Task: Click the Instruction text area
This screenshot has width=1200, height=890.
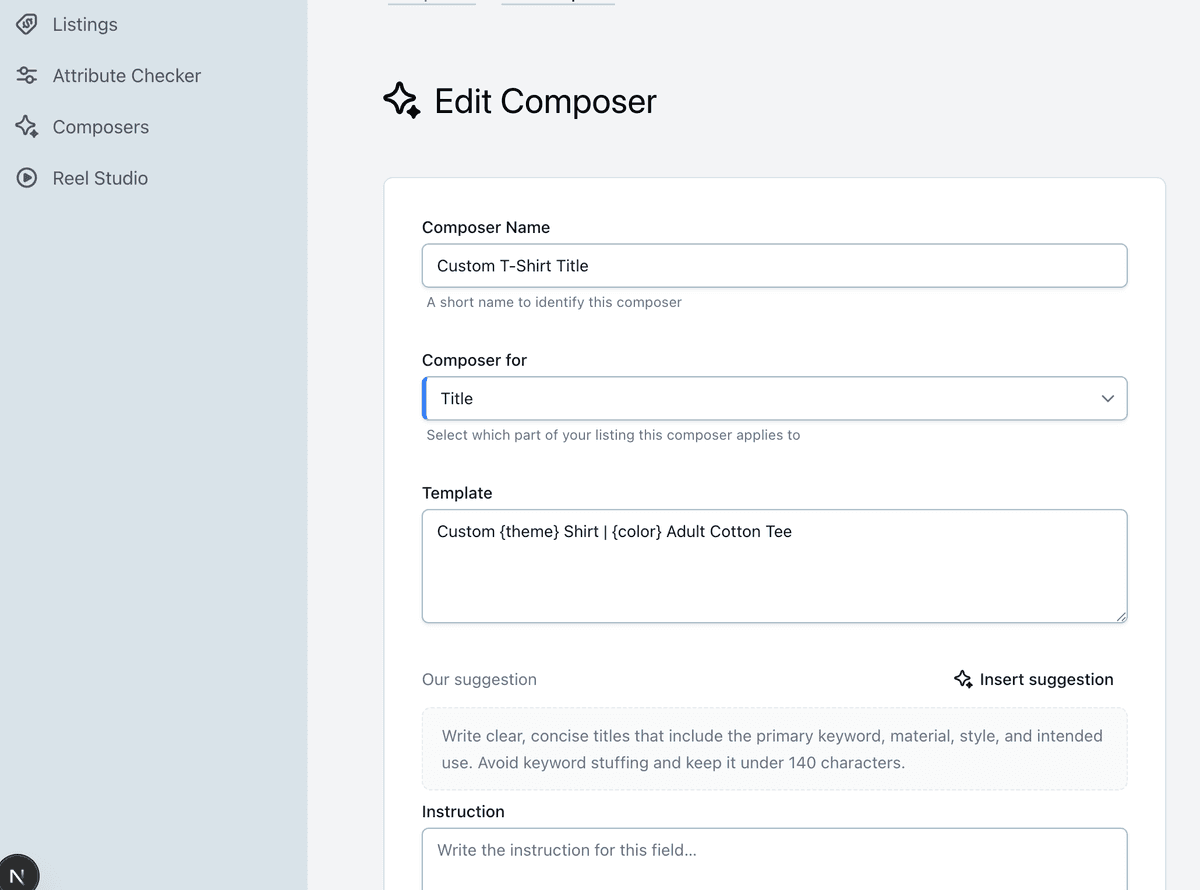Action: pyautogui.click(x=775, y=860)
